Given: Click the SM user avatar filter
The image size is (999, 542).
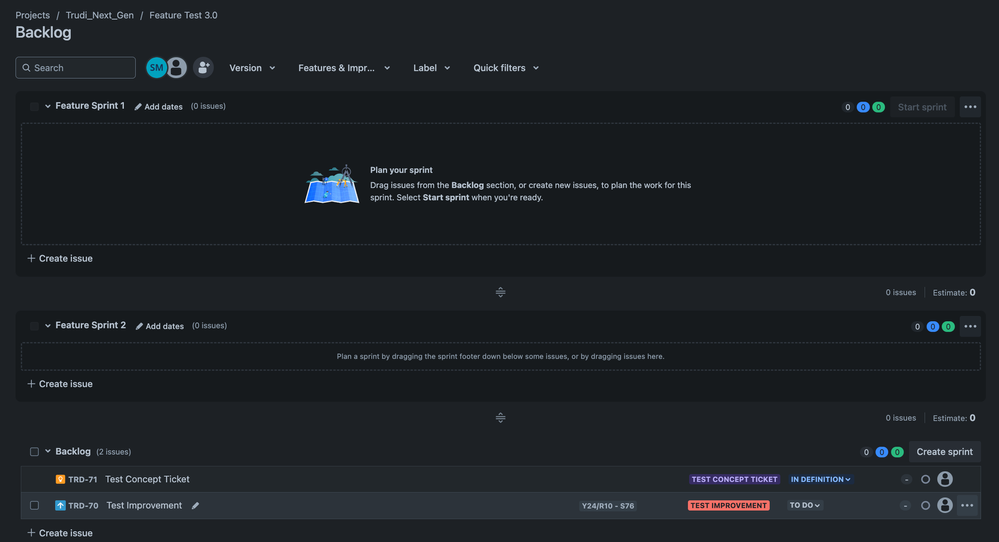Looking at the screenshot, I should point(156,68).
